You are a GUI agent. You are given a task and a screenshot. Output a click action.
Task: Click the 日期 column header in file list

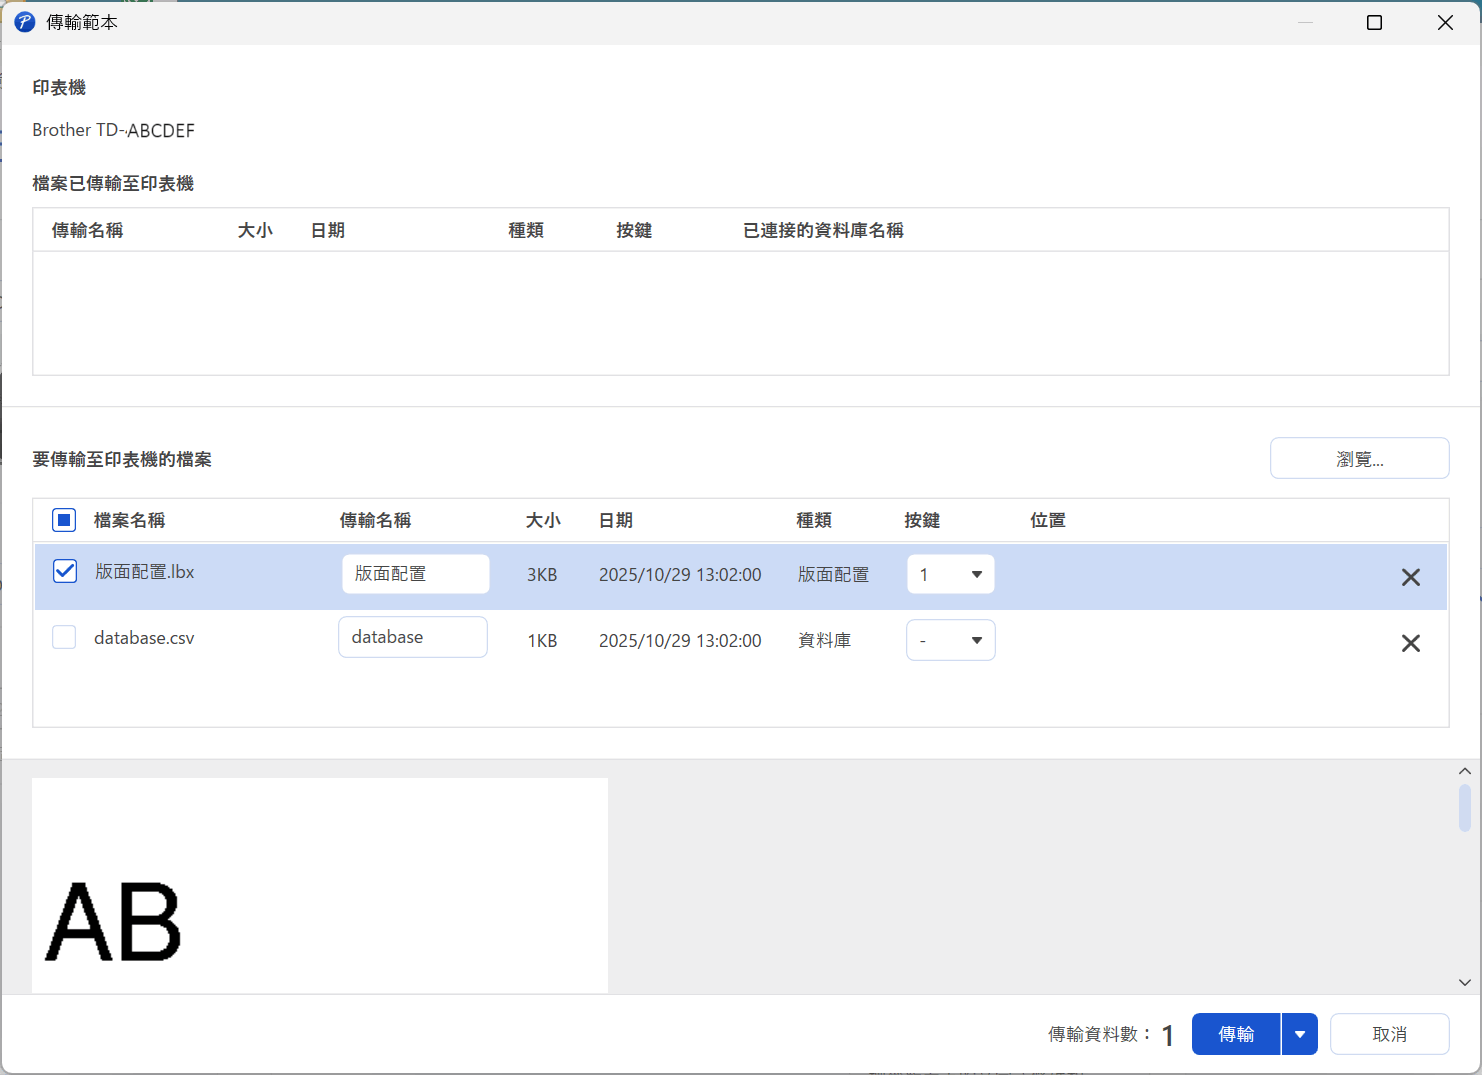[x=615, y=520]
